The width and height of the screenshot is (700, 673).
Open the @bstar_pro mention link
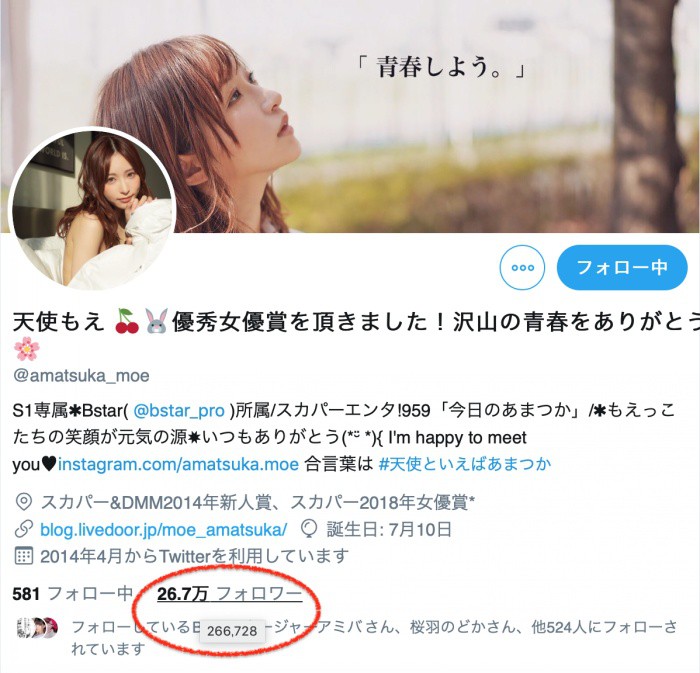(x=179, y=411)
